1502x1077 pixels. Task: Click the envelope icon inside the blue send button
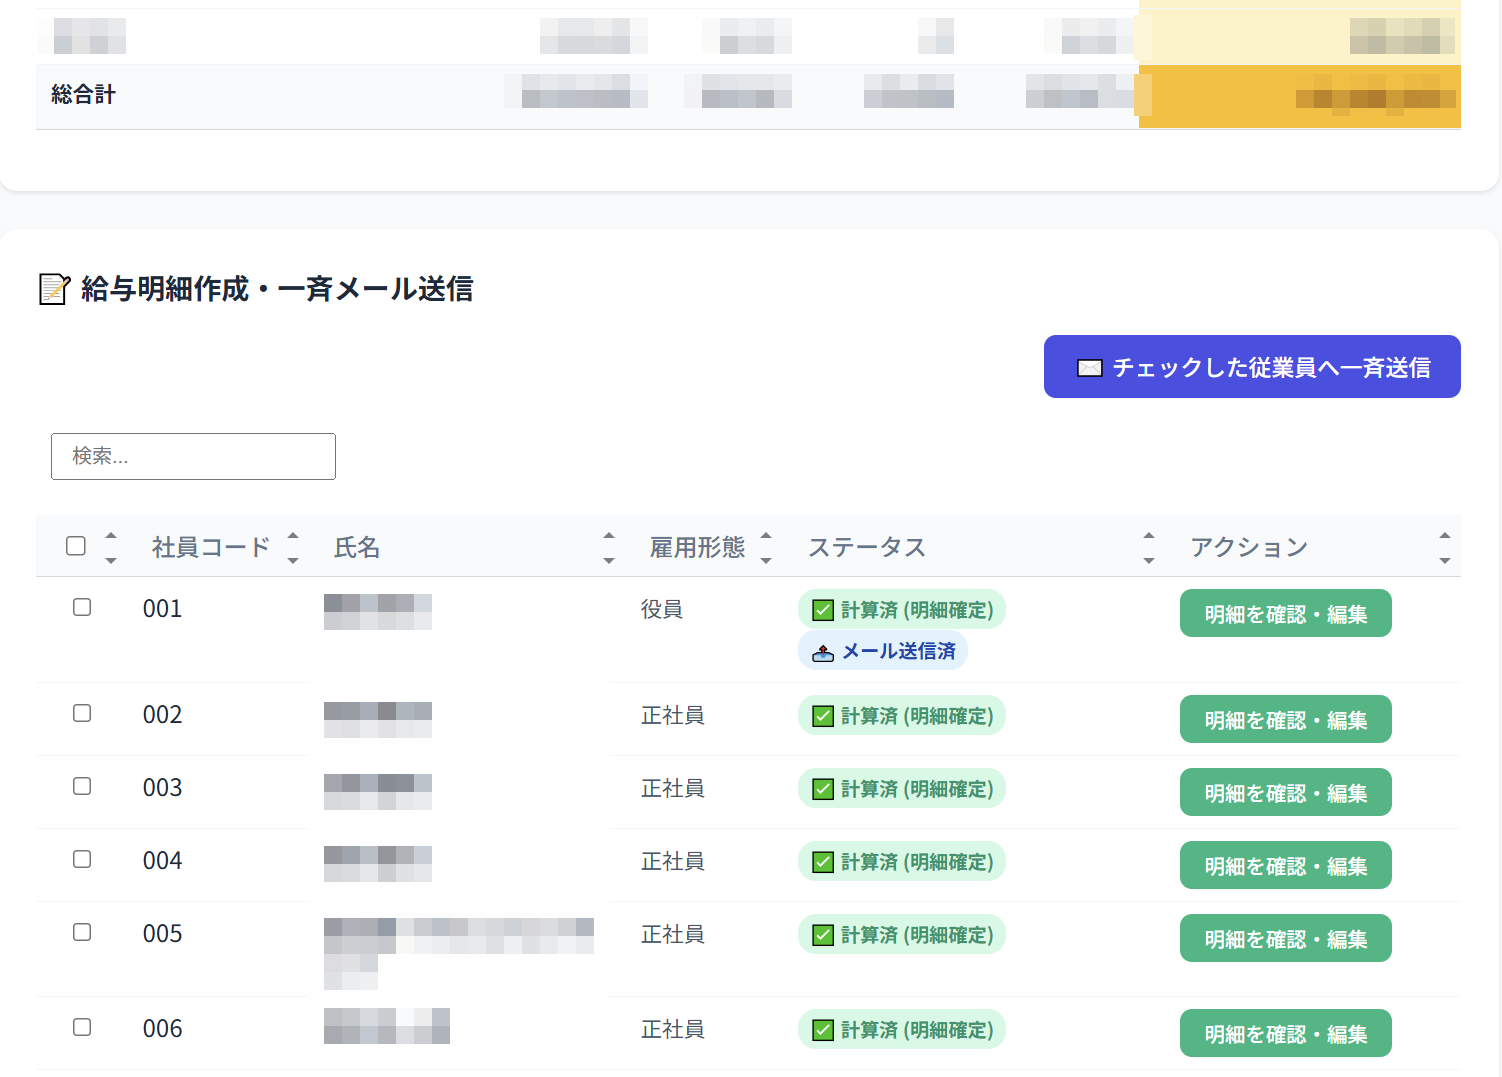(1090, 366)
